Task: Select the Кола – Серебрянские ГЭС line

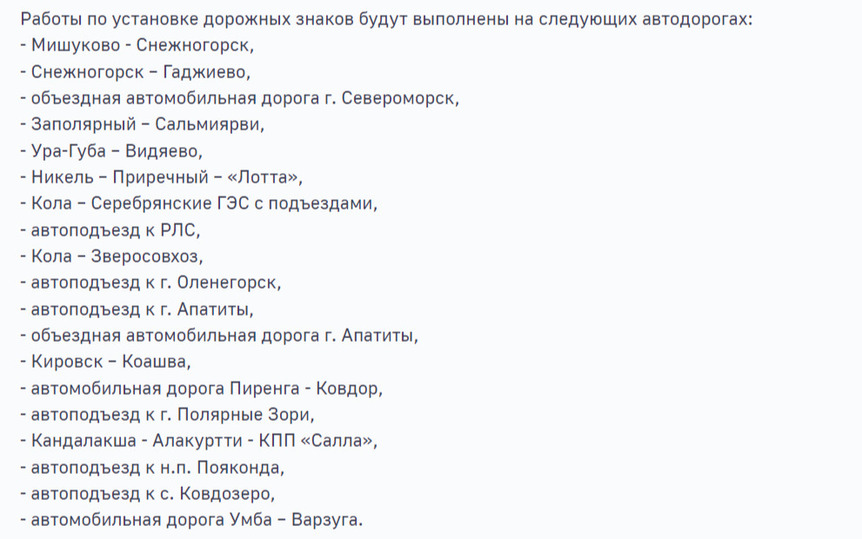Action: [199, 204]
